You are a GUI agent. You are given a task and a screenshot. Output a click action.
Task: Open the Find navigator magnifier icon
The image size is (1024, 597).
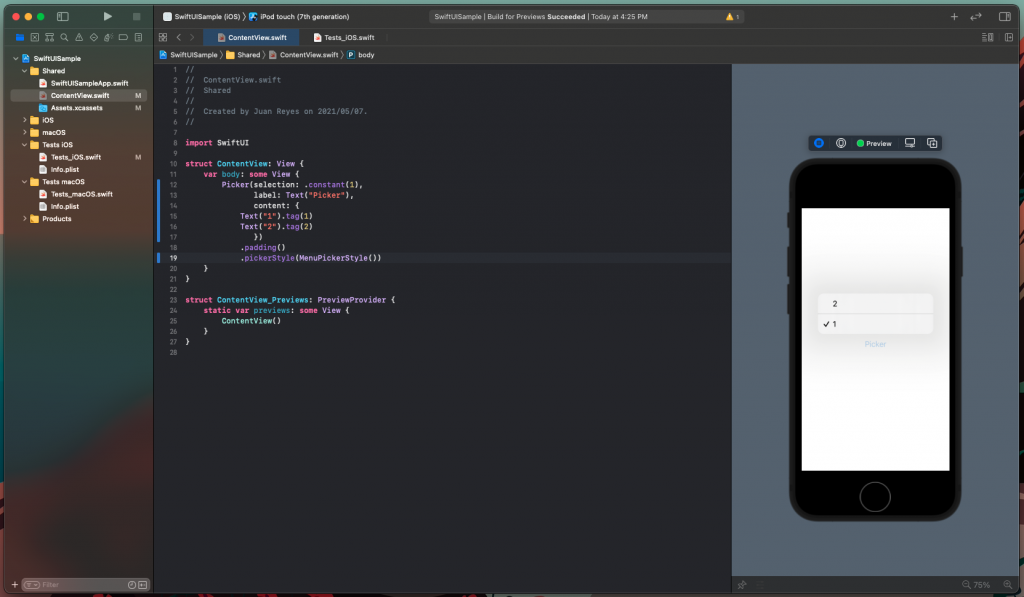[64, 37]
